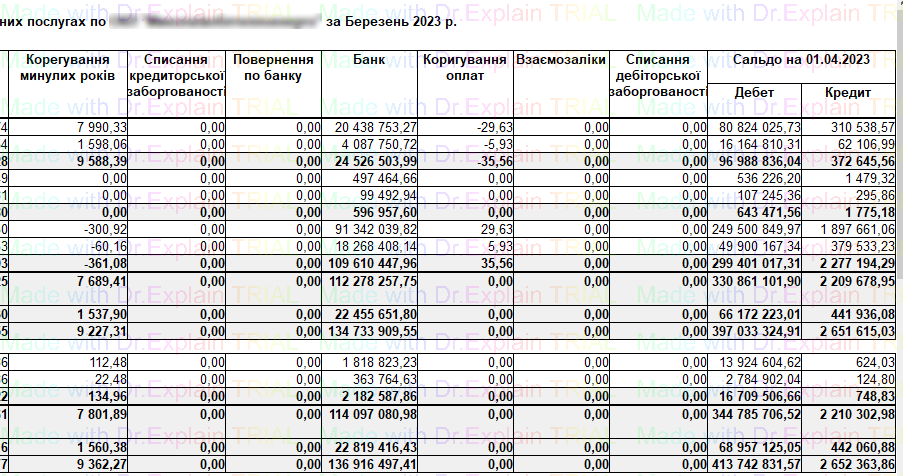The width and height of the screenshot is (903, 476).
Task: Click the "Взаємозаліки" column header
Action: click(x=560, y=60)
